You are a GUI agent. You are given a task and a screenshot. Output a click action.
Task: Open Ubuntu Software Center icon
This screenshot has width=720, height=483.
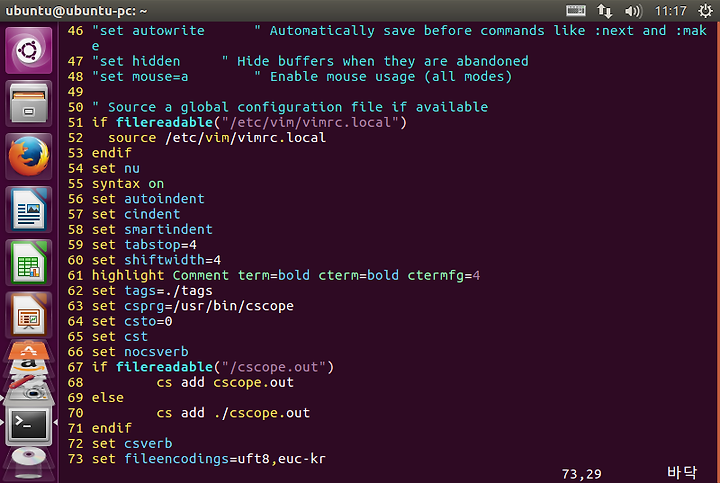coord(28,351)
